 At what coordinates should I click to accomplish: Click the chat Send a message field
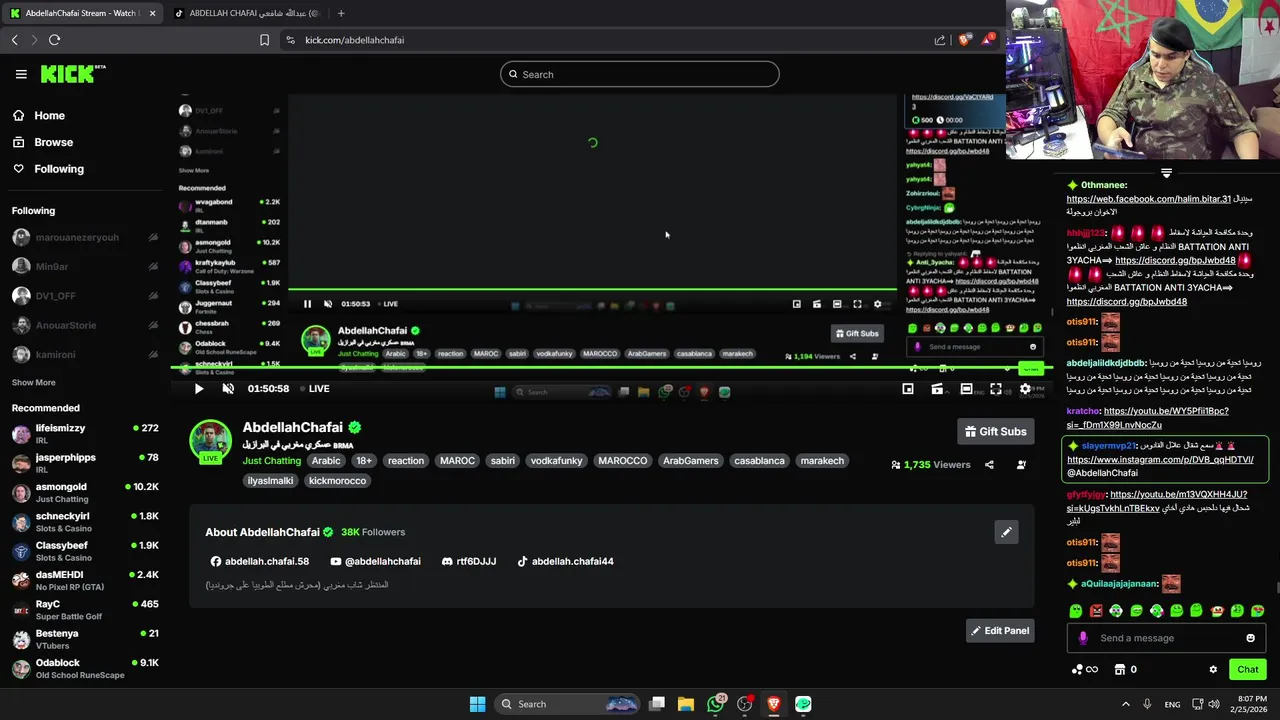[1165, 638]
